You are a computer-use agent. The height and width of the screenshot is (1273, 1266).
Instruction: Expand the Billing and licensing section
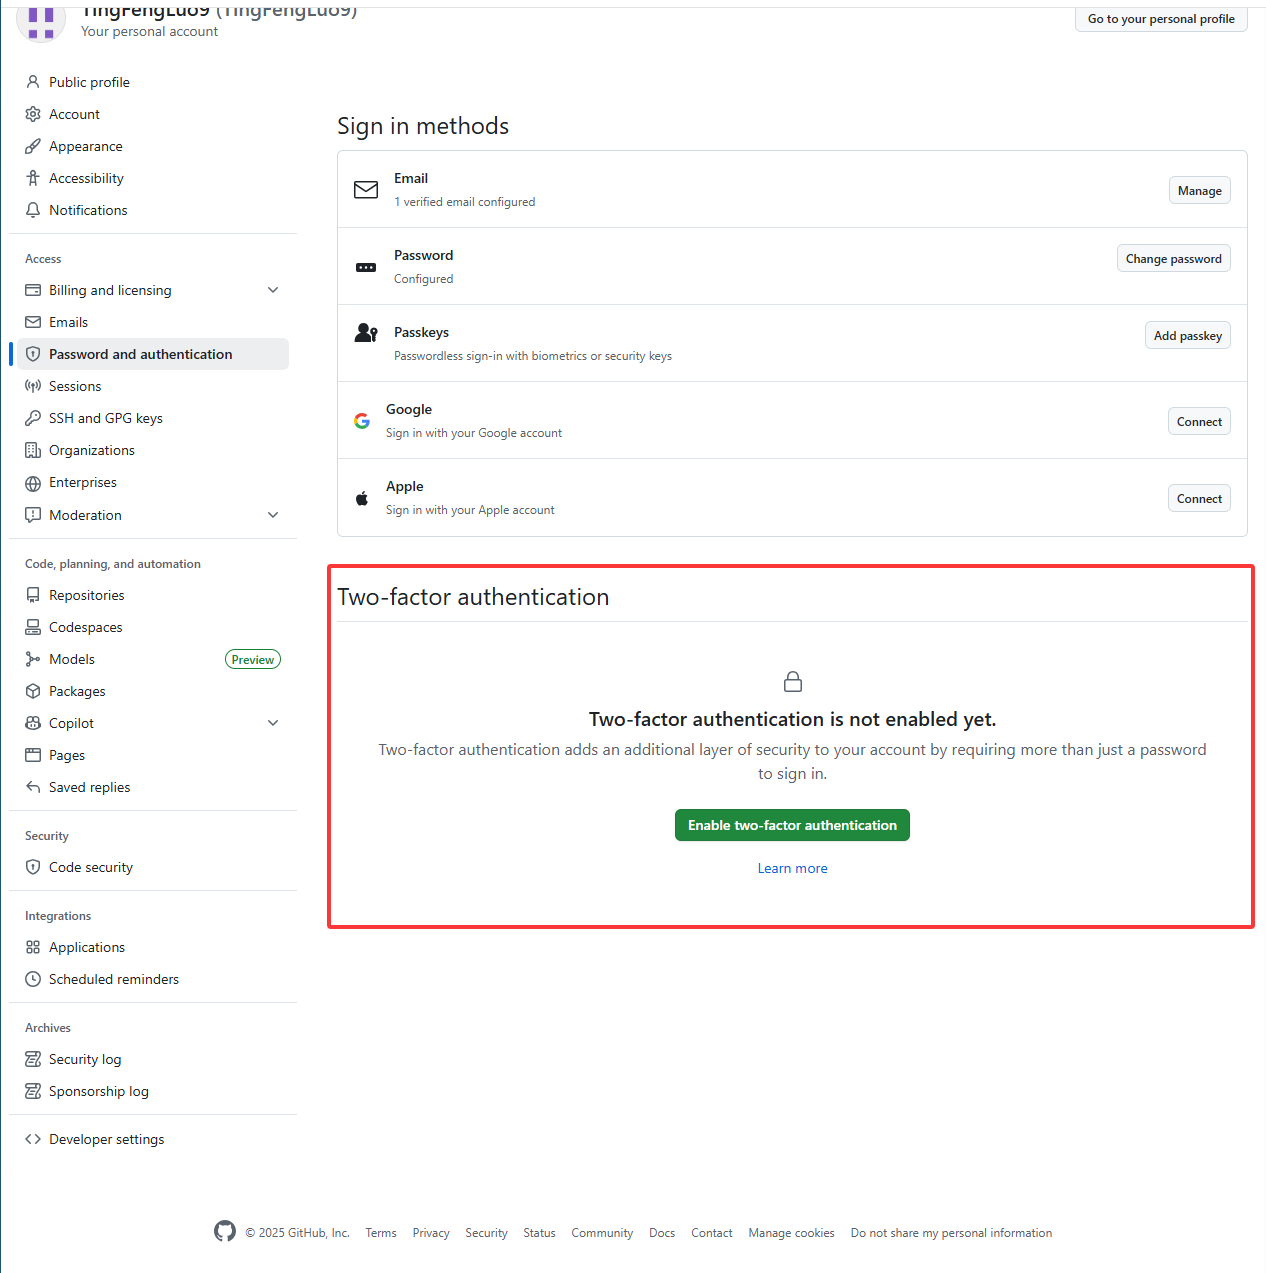click(273, 290)
